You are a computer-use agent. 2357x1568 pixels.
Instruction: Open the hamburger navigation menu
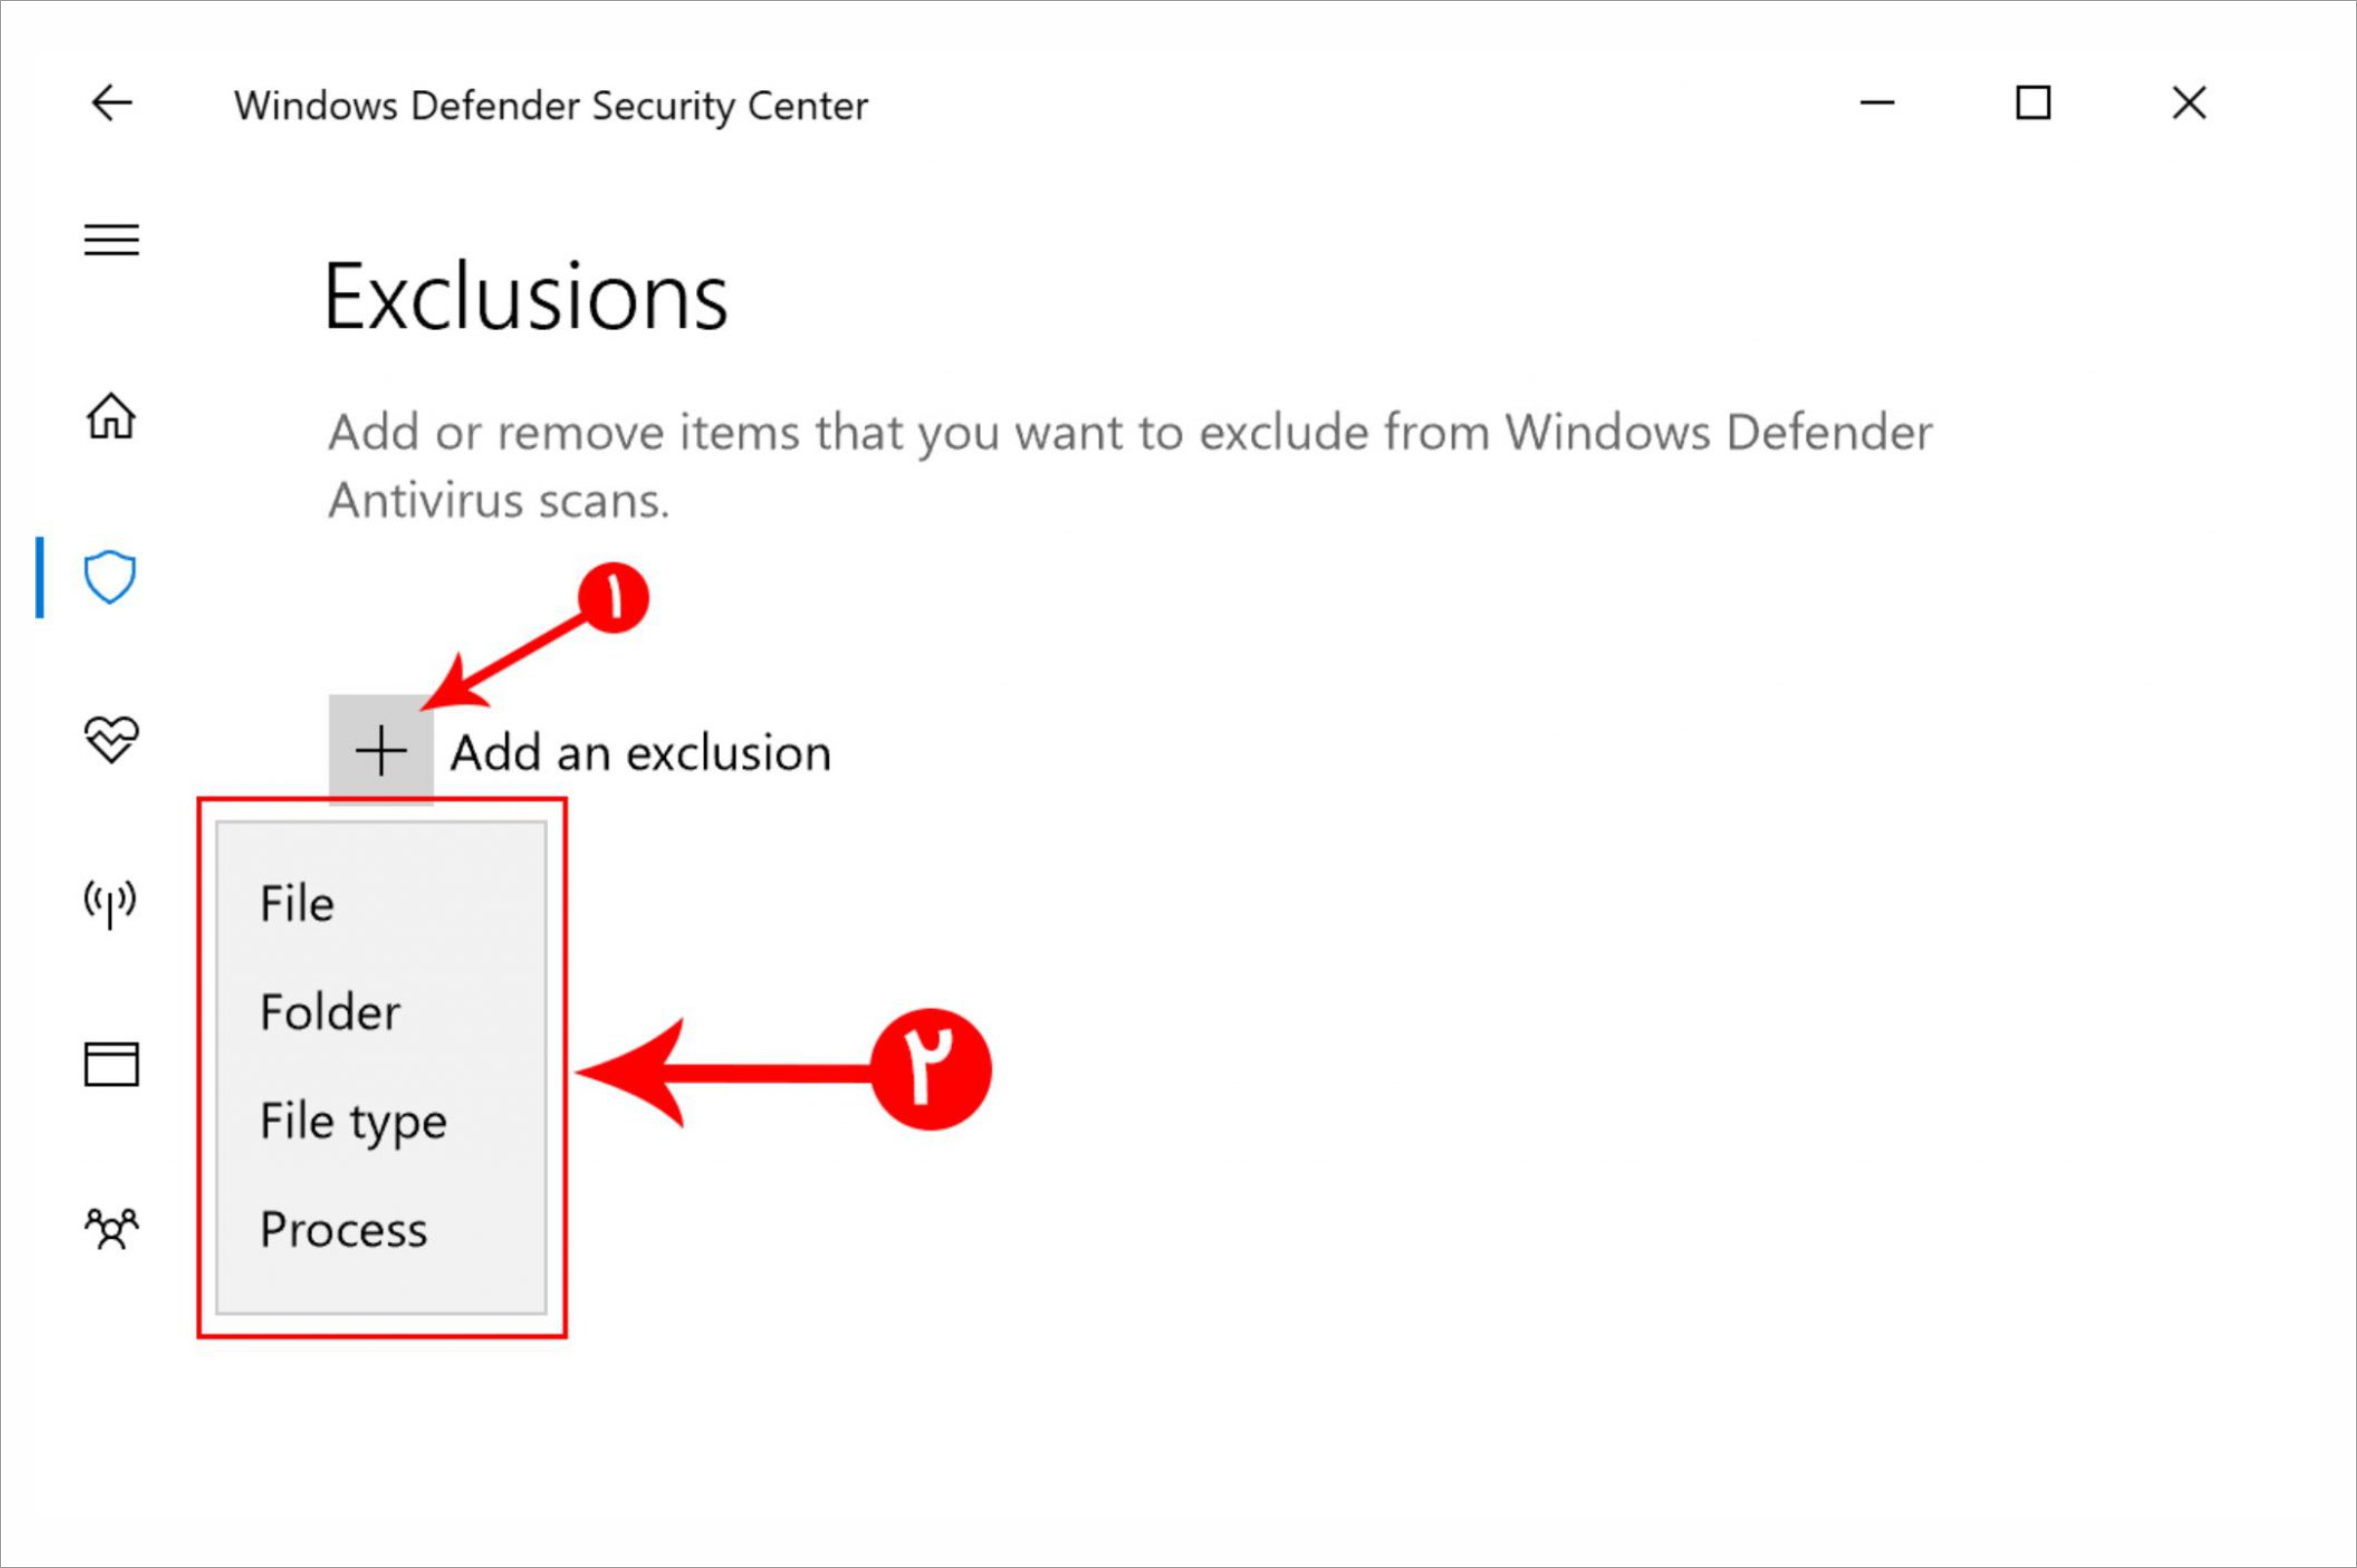click(111, 240)
